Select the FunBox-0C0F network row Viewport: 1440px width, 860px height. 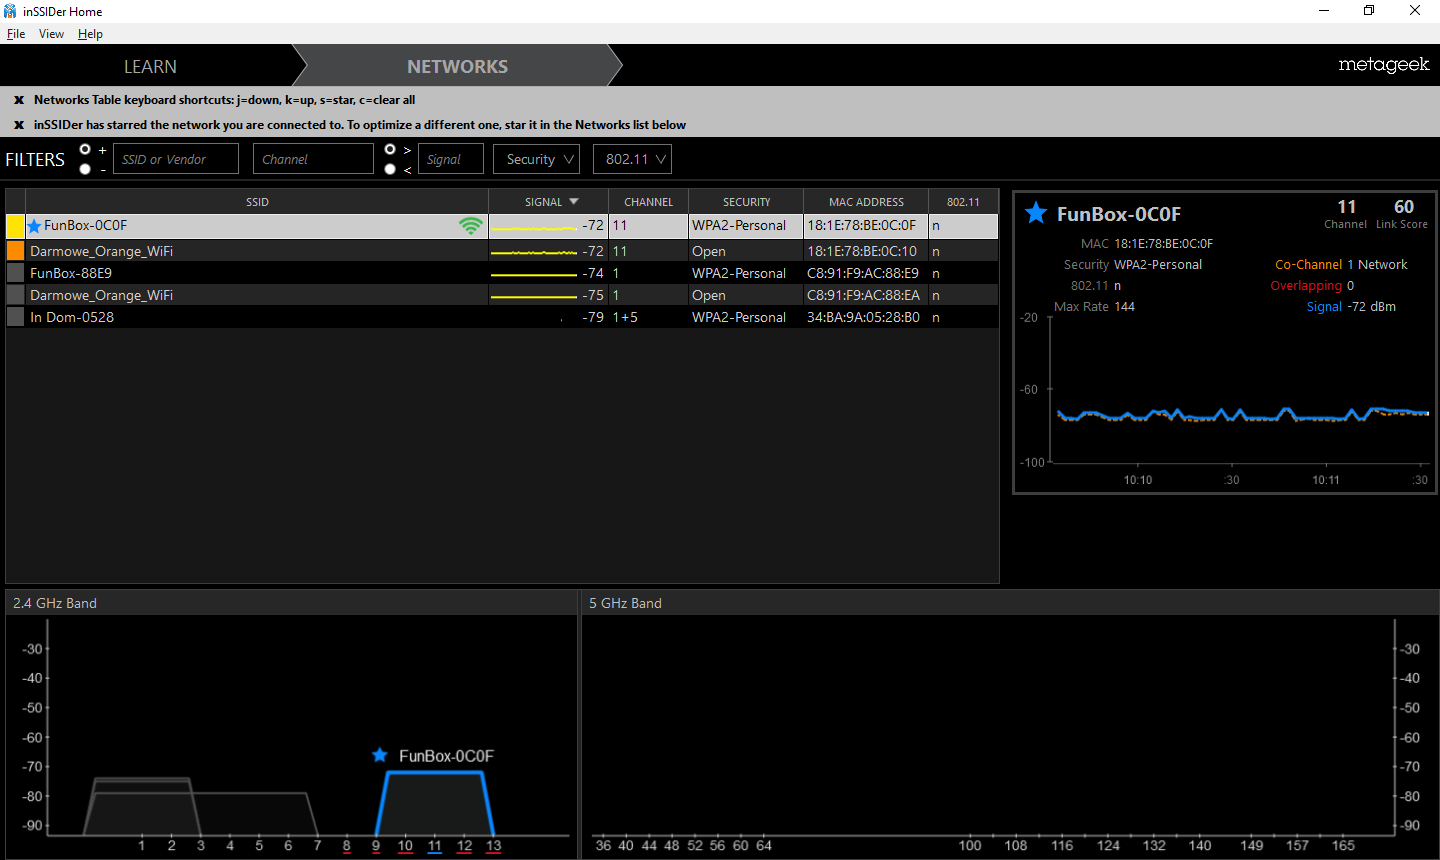pyautogui.click(x=502, y=226)
